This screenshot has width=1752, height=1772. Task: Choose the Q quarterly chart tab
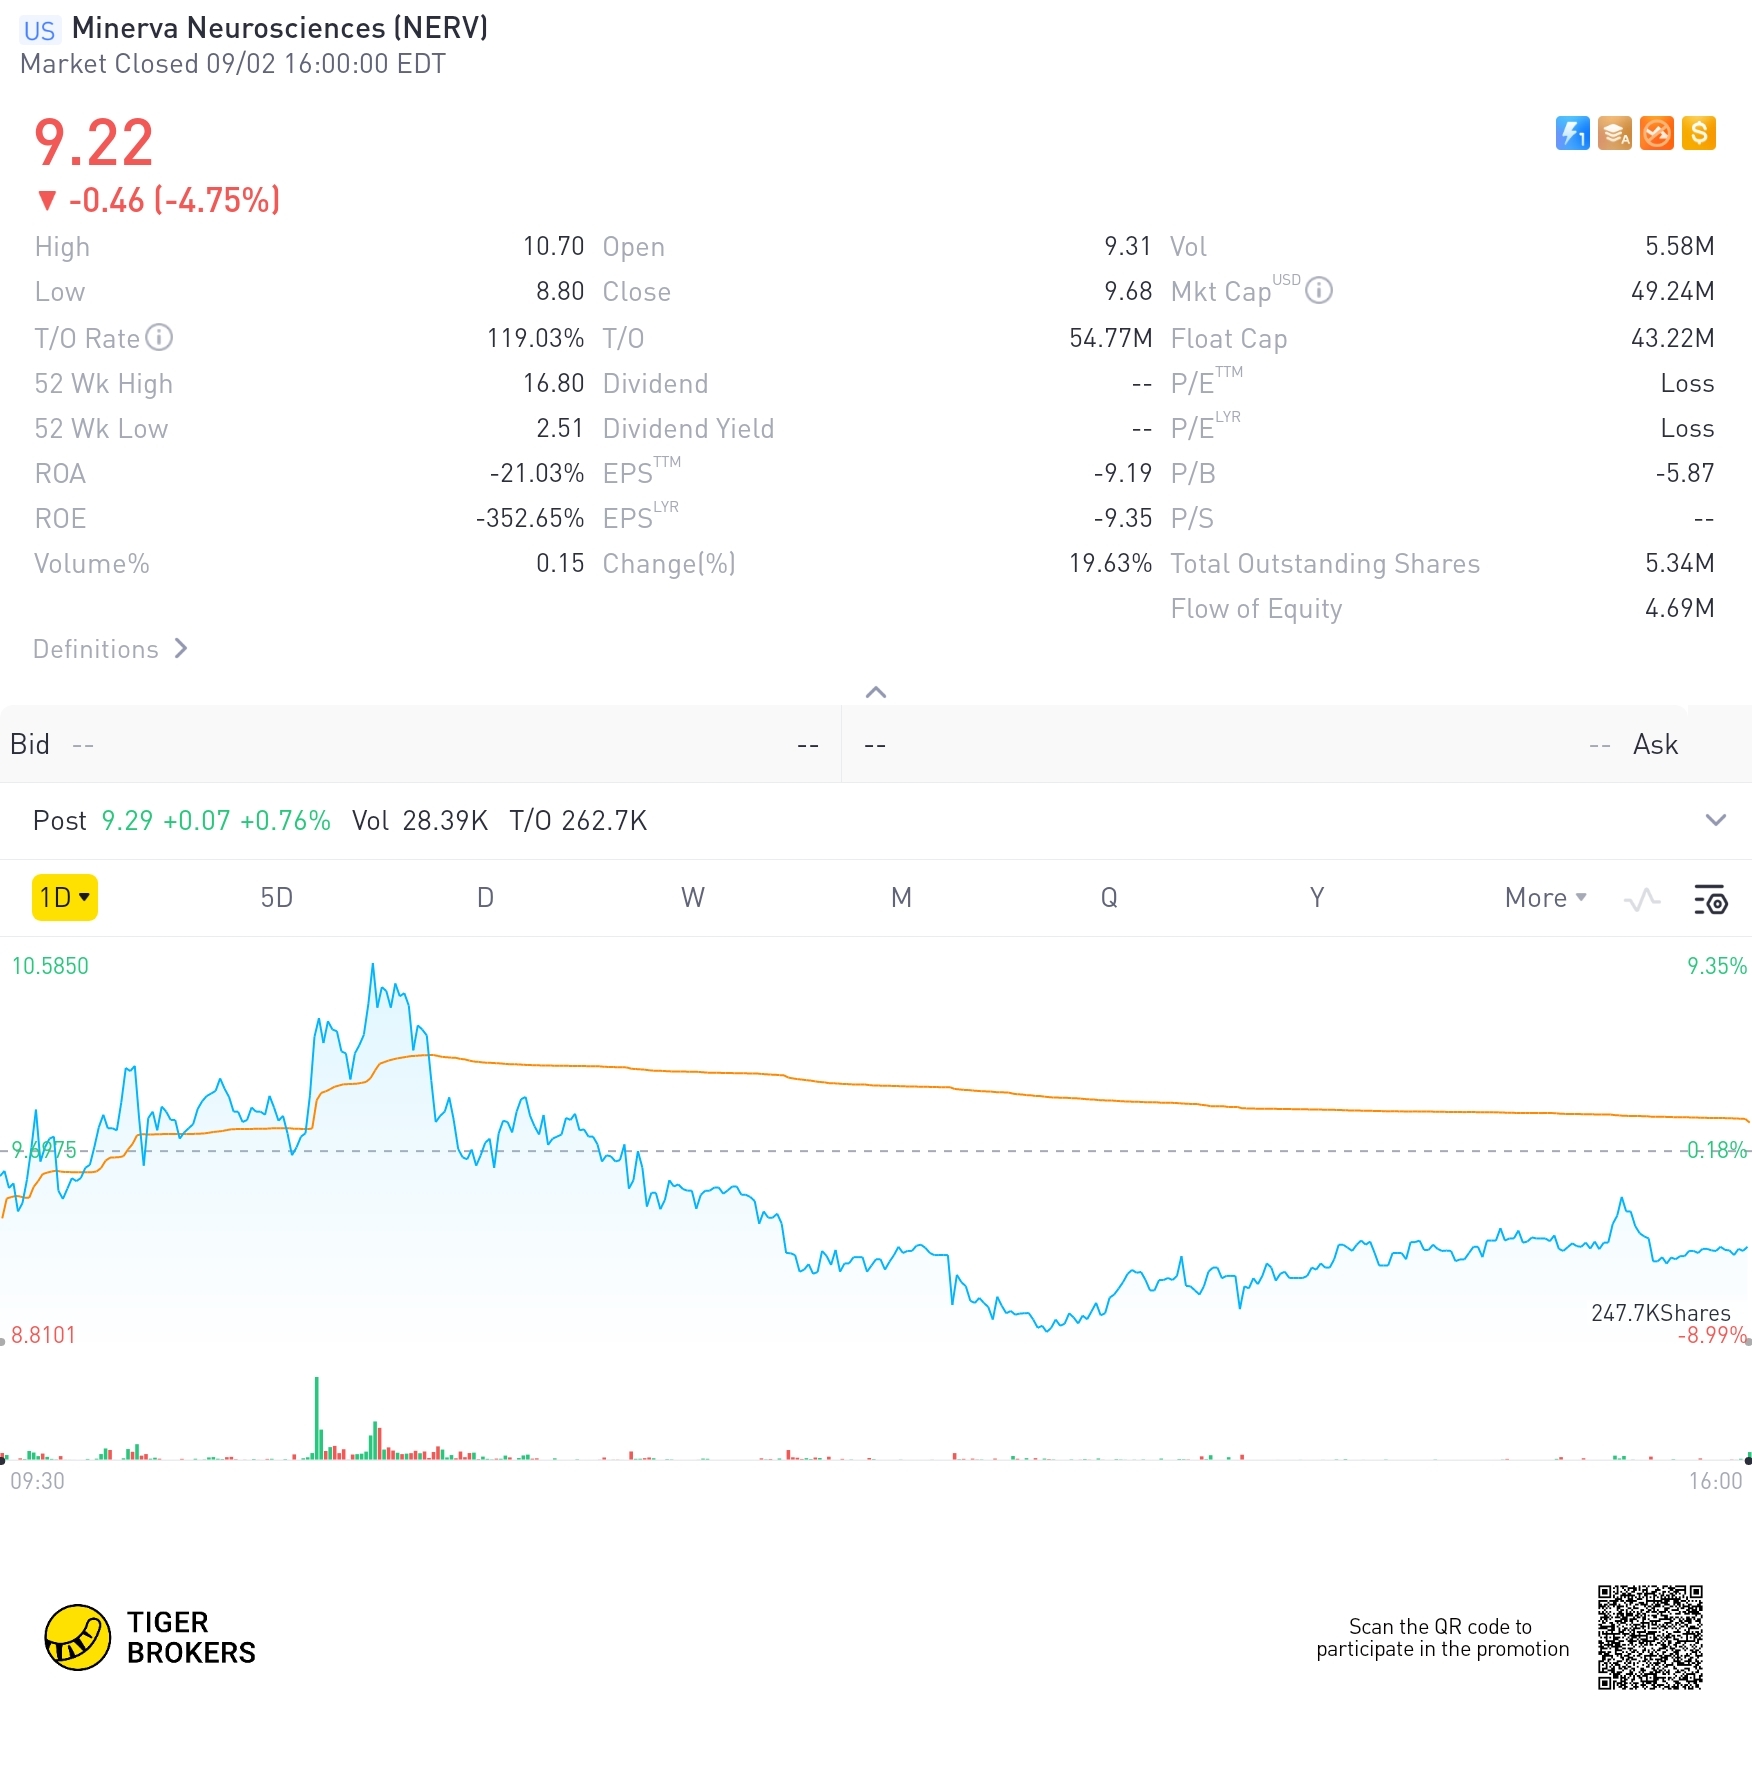tap(1109, 898)
